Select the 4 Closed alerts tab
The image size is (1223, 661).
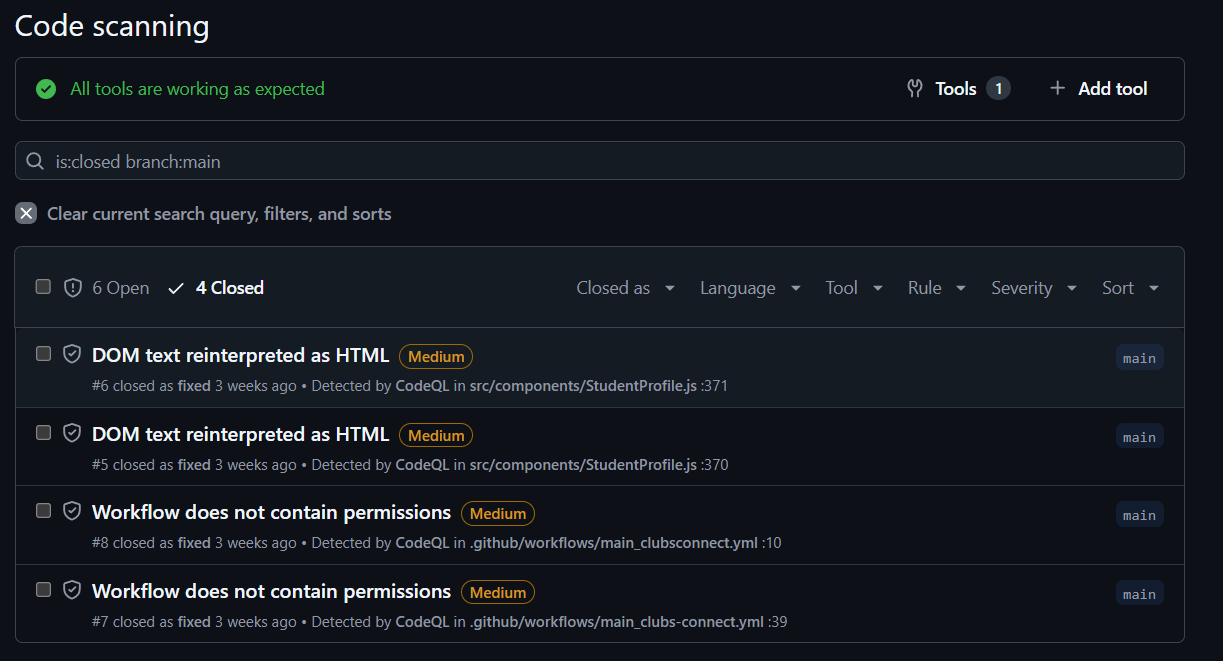coord(216,288)
